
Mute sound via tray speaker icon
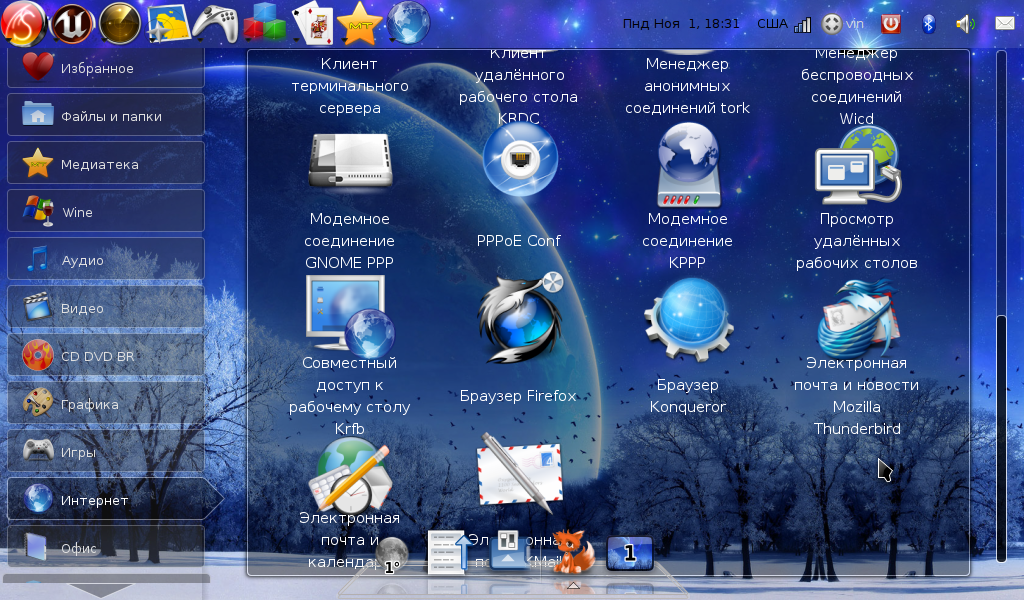(x=965, y=23)
